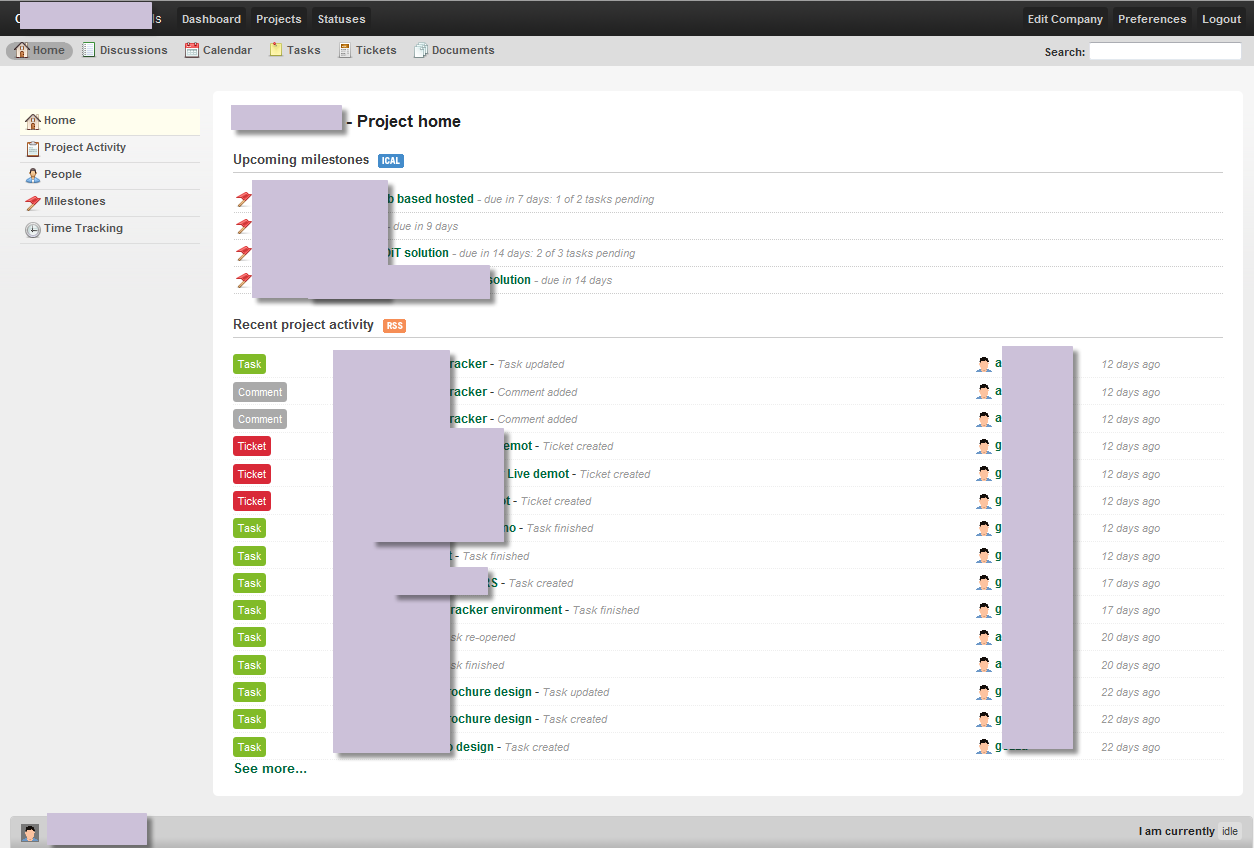Click the ICAL badge beside Upcoming milestones
The height and width of the screenshot is (848, 1254).
(391, 161)
